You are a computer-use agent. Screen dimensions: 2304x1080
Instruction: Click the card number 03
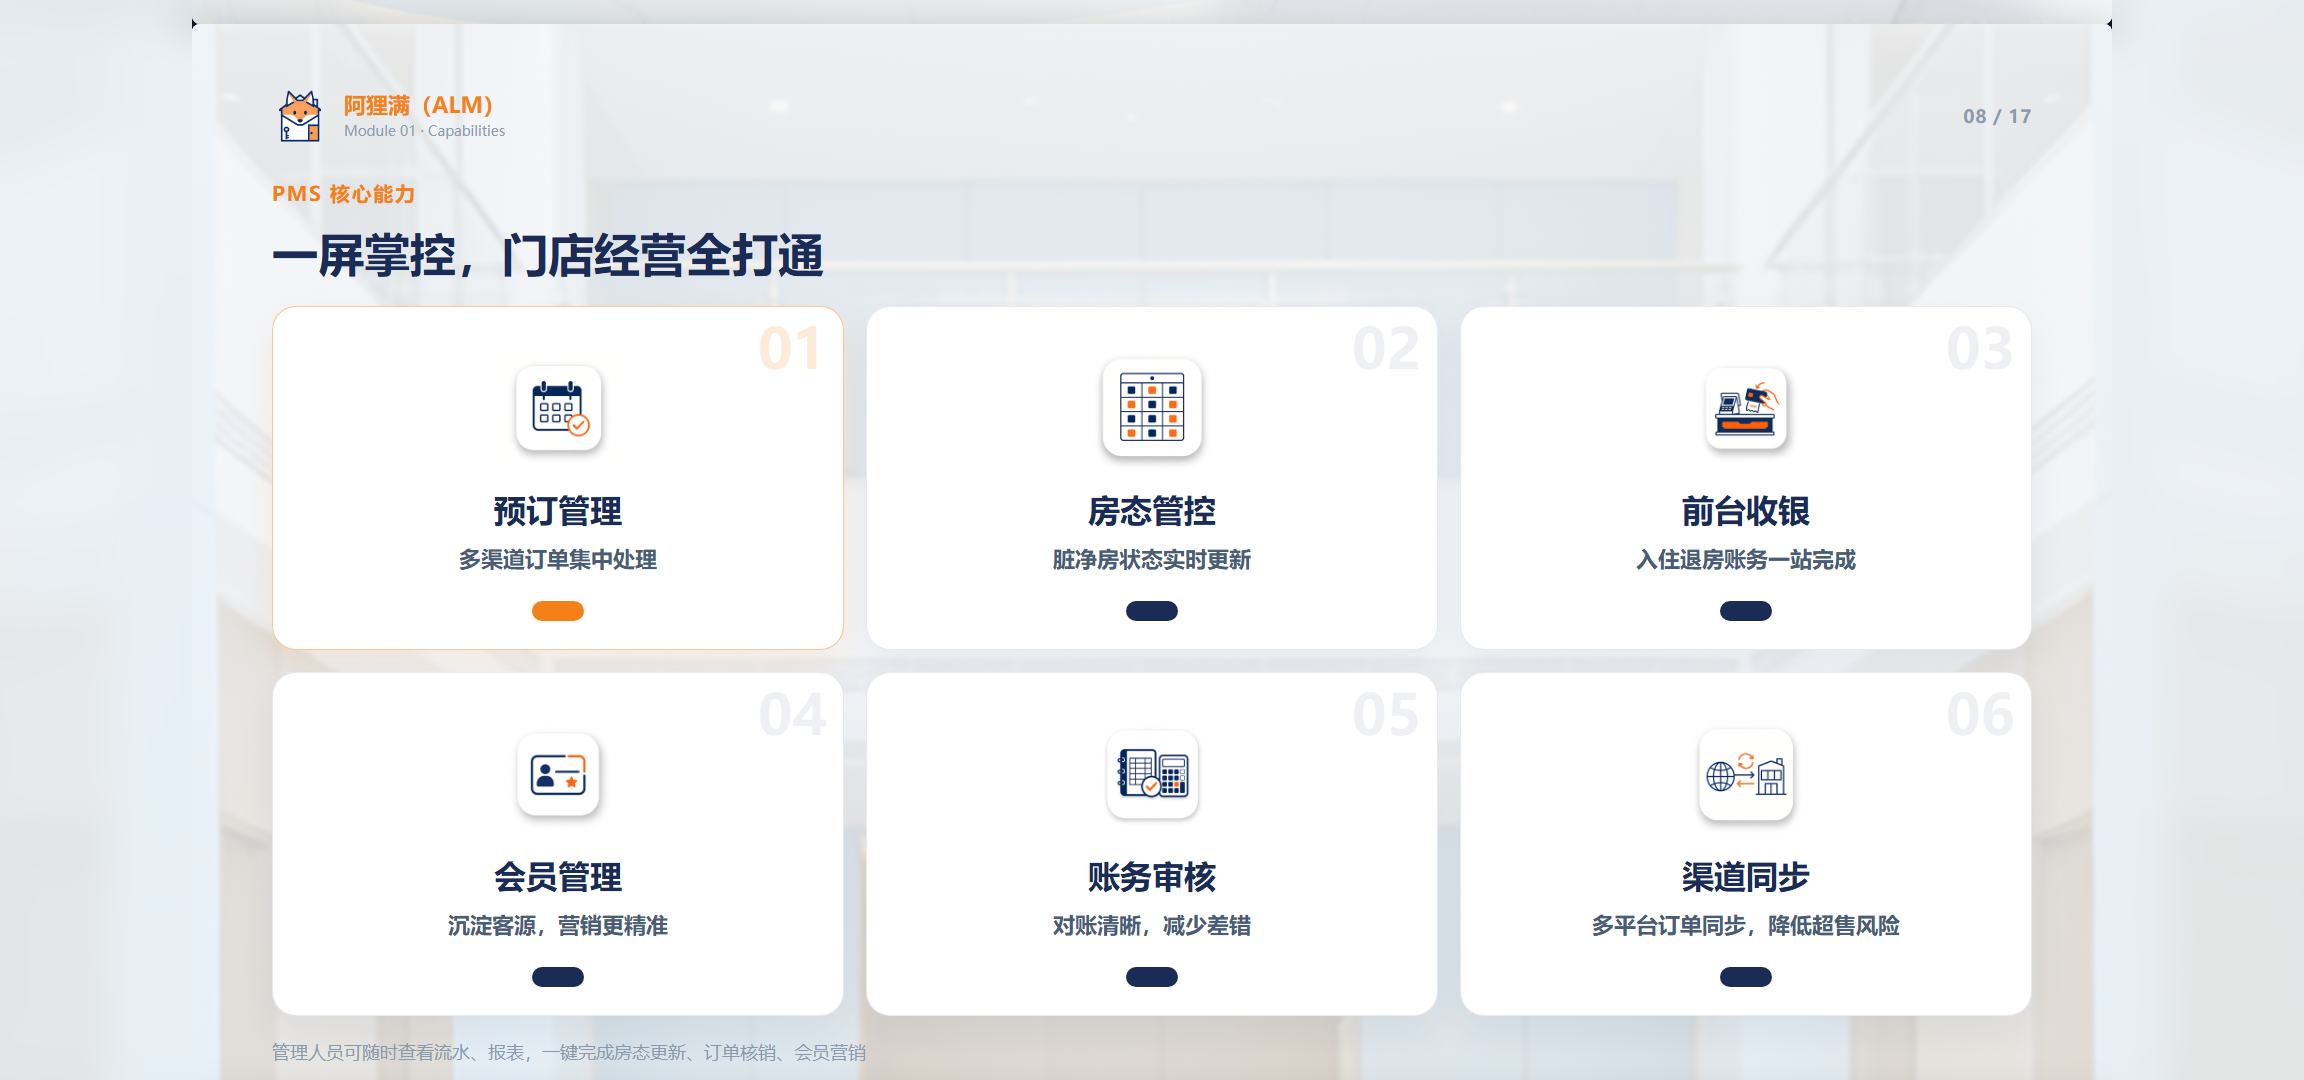(1980, 349)
